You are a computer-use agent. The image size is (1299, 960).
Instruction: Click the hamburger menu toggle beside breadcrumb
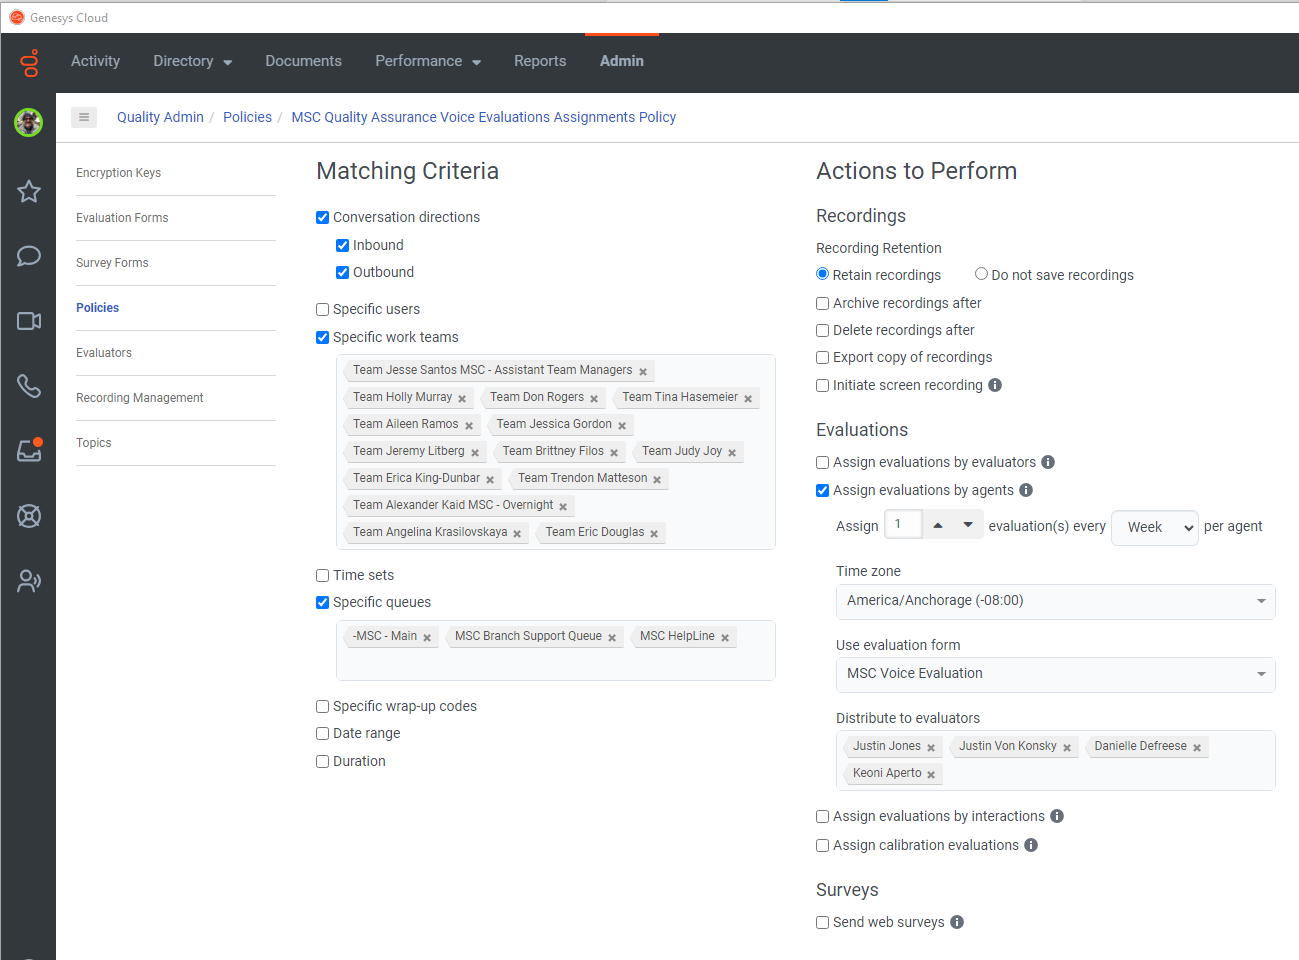coord(84,117)
